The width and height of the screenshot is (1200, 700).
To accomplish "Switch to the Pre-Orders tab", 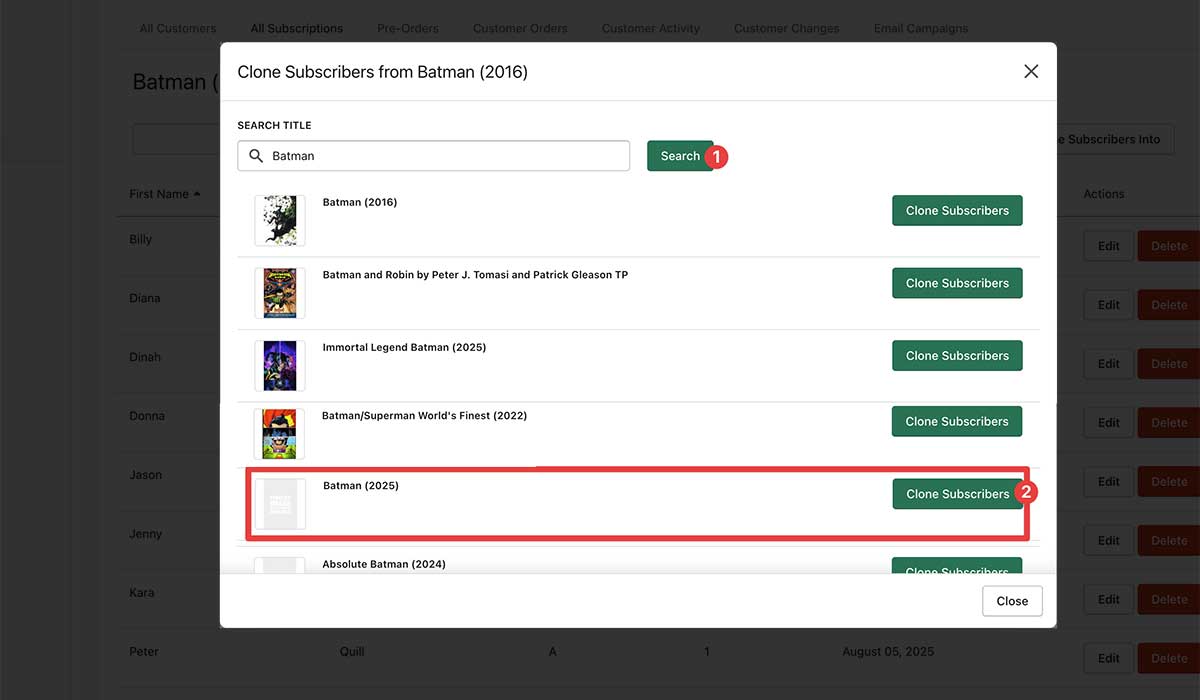I will 407,29.
